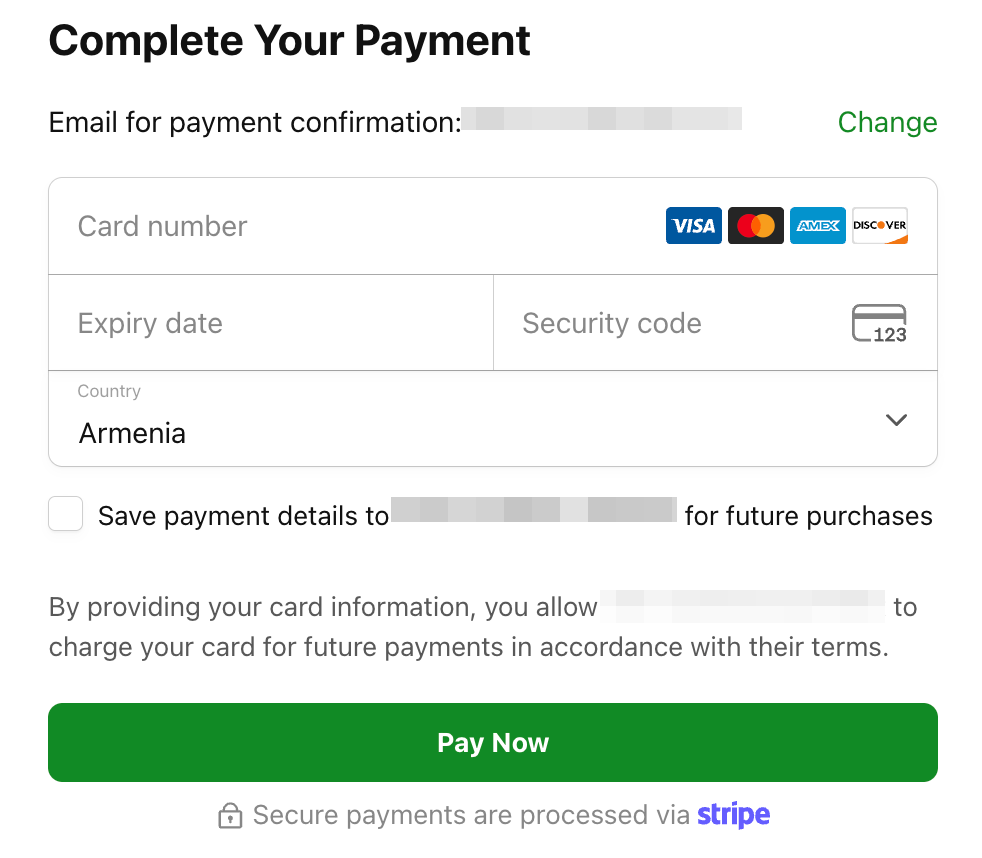The width and height of the screenshot is (982, 858).
Task: Click the Visa card logo
Action: [693, 226]
